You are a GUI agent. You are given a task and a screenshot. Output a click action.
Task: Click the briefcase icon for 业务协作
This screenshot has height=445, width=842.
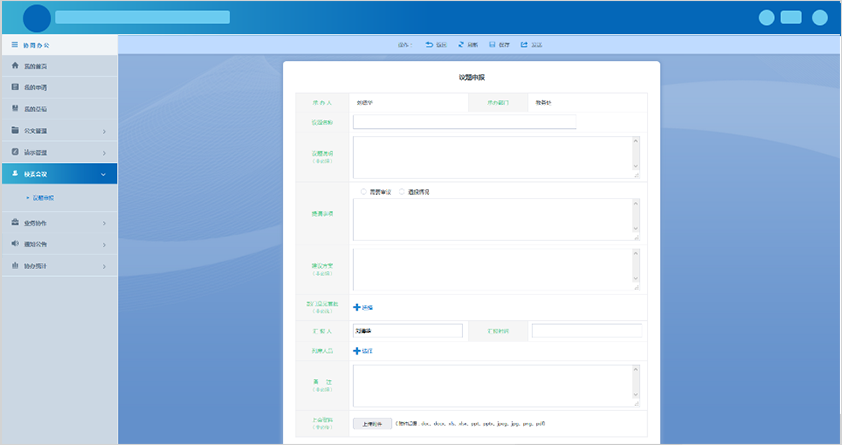15,222
